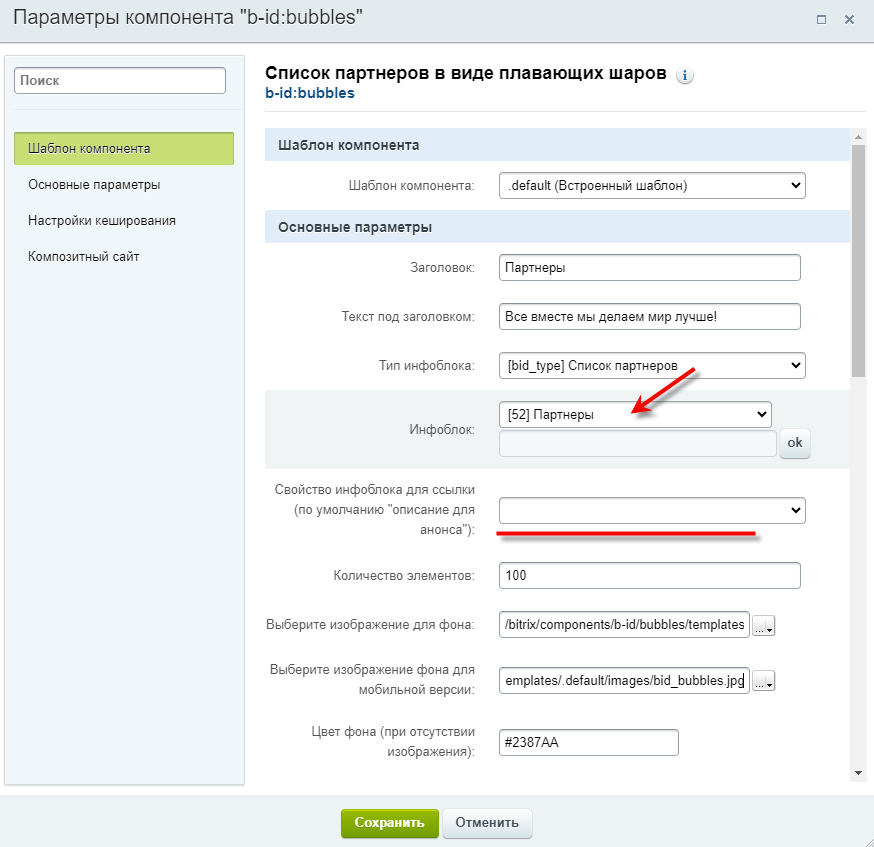Click the info icon beside the component title
This screenshot has height=847, width=874.
tap(684, 75)
